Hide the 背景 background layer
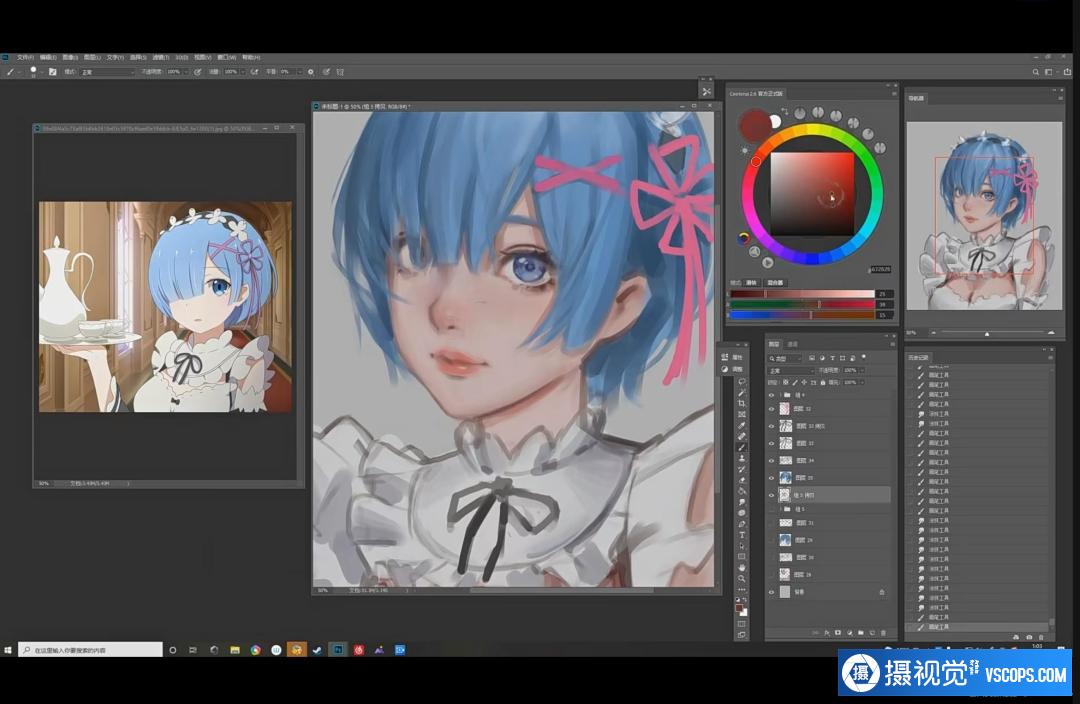1080x704 pixels. click(771, 592)
